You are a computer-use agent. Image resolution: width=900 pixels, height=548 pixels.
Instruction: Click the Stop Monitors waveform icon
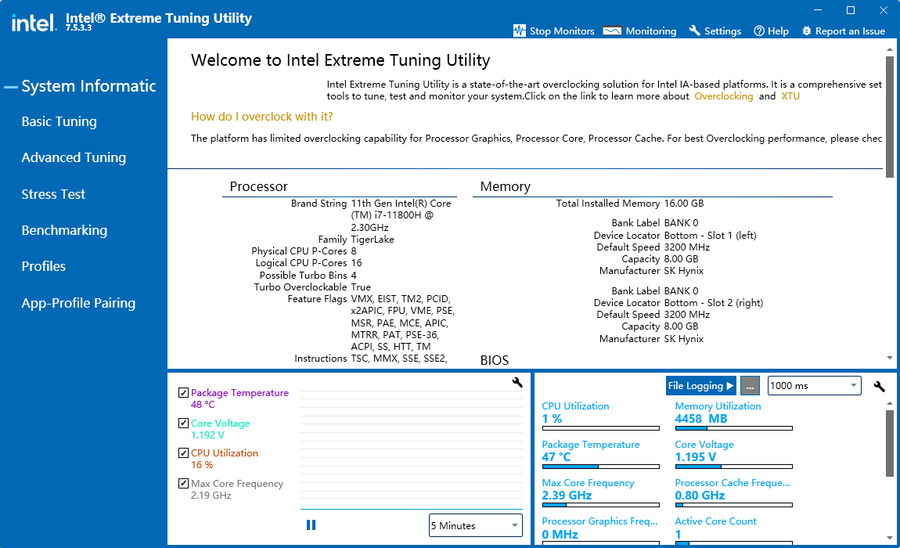pos(519,31)
